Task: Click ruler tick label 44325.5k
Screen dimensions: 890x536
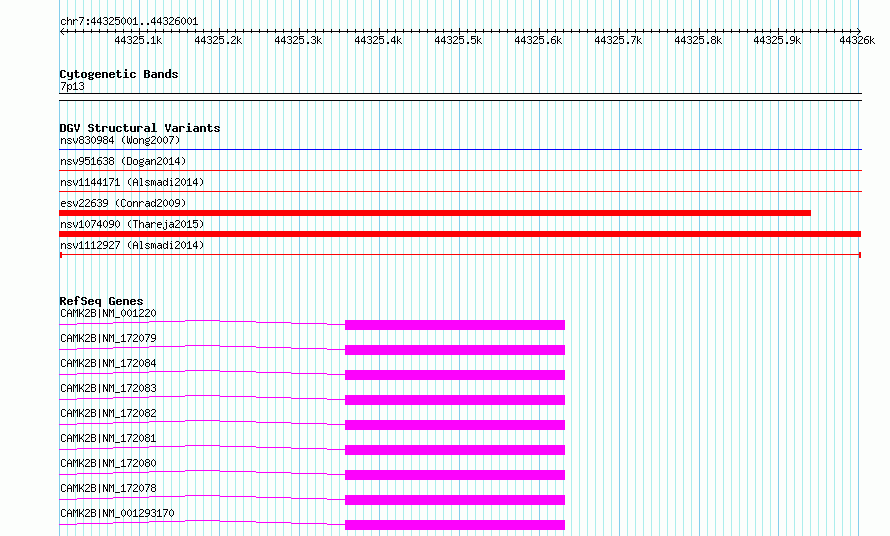Action: (458, 40)
